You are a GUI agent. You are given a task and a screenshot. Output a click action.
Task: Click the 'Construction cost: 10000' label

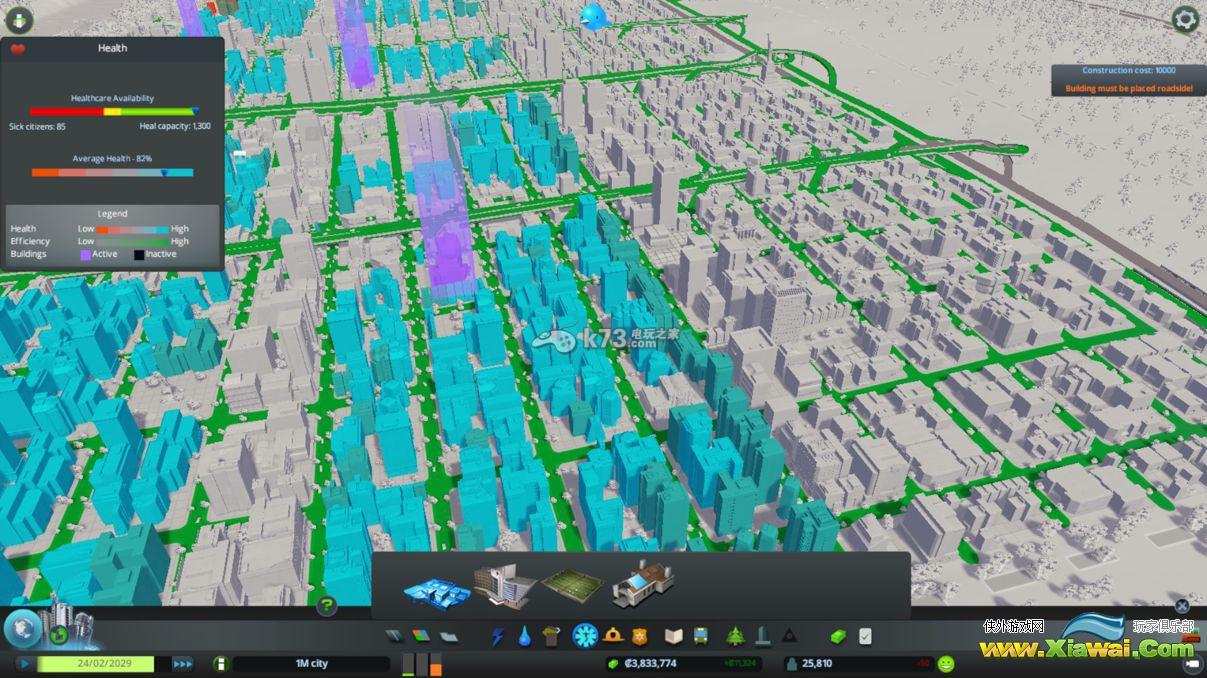pos(1128,71)
